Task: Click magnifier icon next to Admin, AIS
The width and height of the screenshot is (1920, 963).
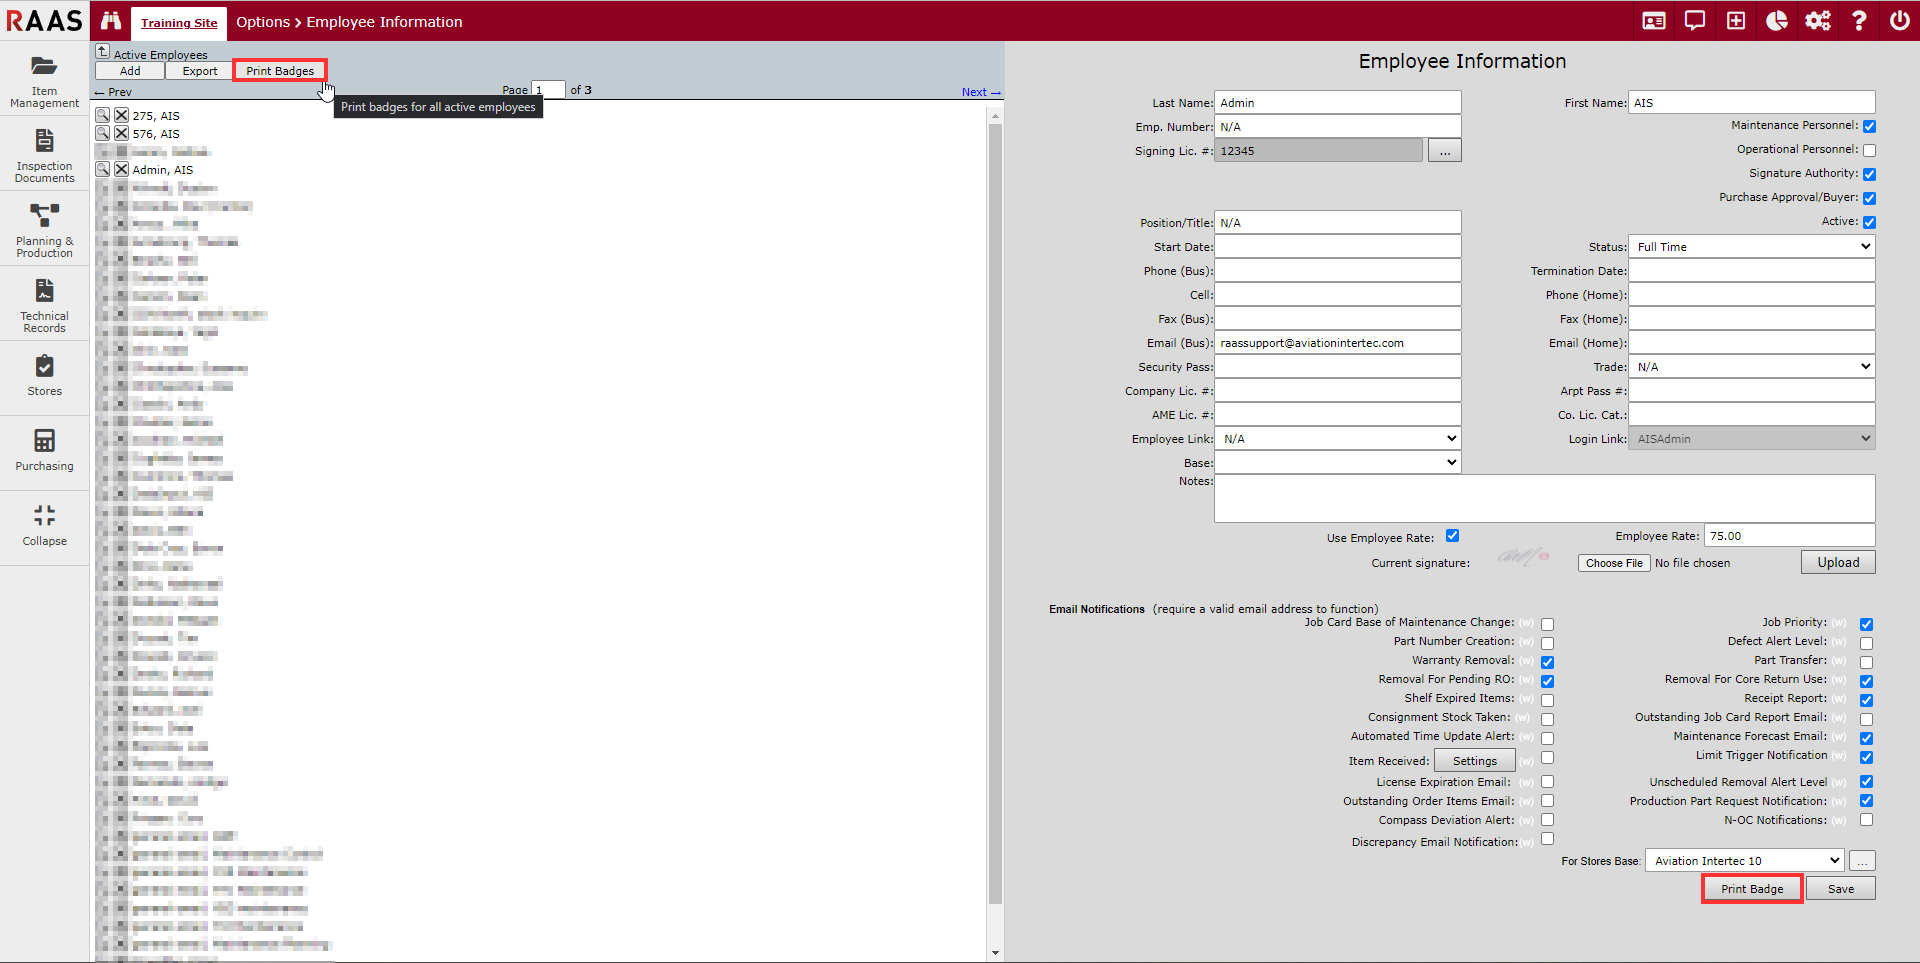Action: pos(103,170)
